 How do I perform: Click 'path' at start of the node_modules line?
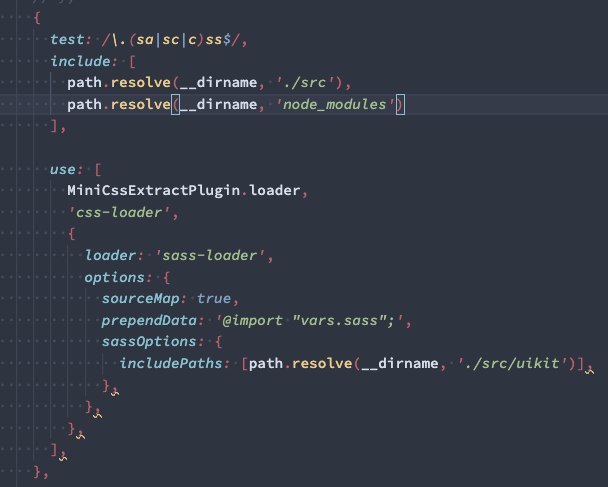tap(85, 104)
